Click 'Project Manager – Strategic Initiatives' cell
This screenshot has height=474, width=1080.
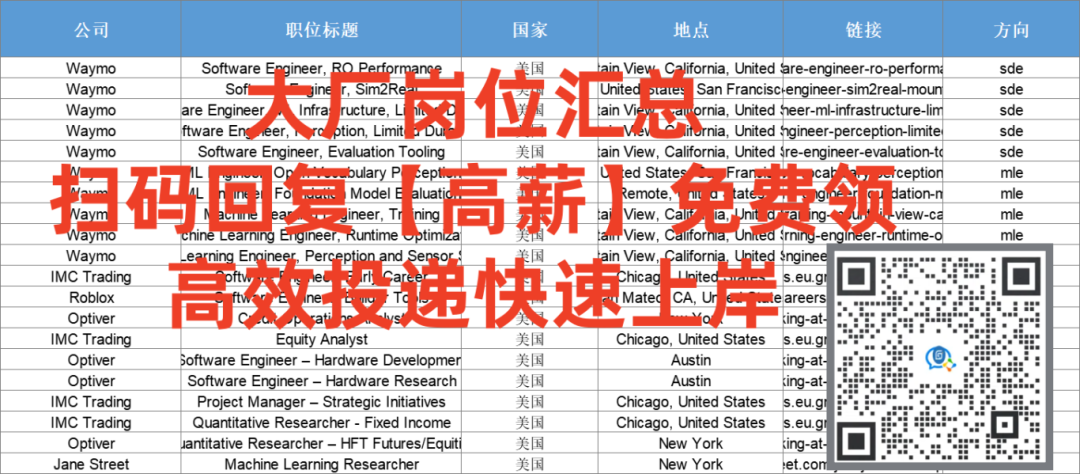click(322, 402)
